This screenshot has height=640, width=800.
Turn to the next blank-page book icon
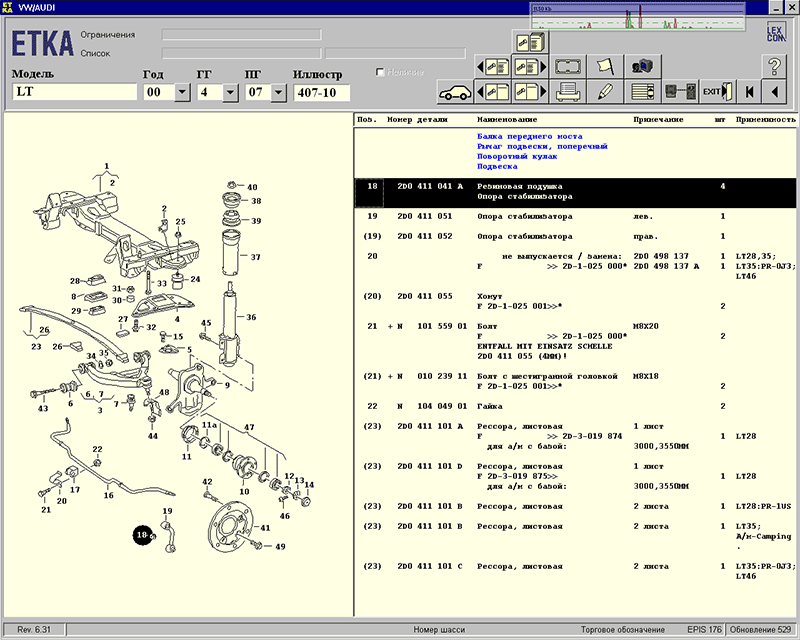click(530, 92)
